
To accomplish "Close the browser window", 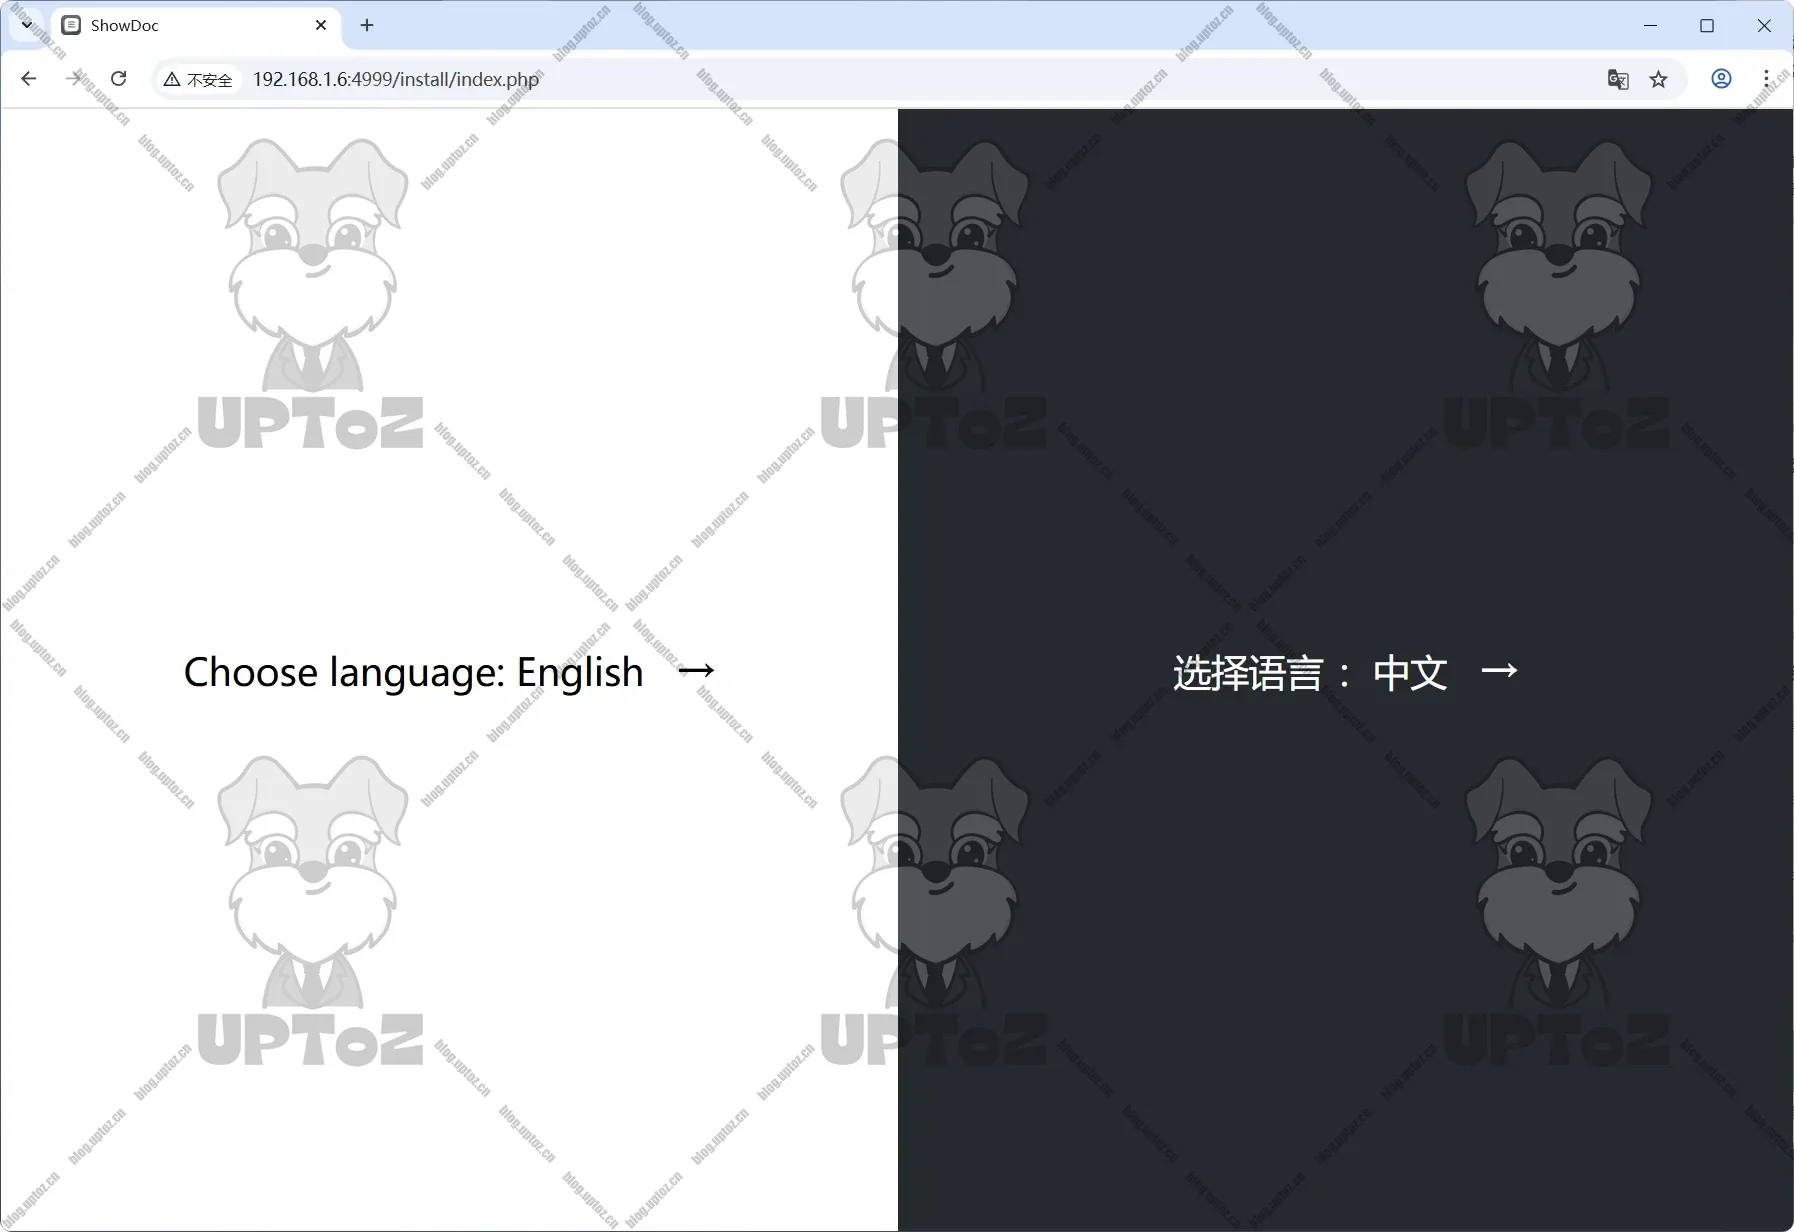I will (x=1764, y=25).
